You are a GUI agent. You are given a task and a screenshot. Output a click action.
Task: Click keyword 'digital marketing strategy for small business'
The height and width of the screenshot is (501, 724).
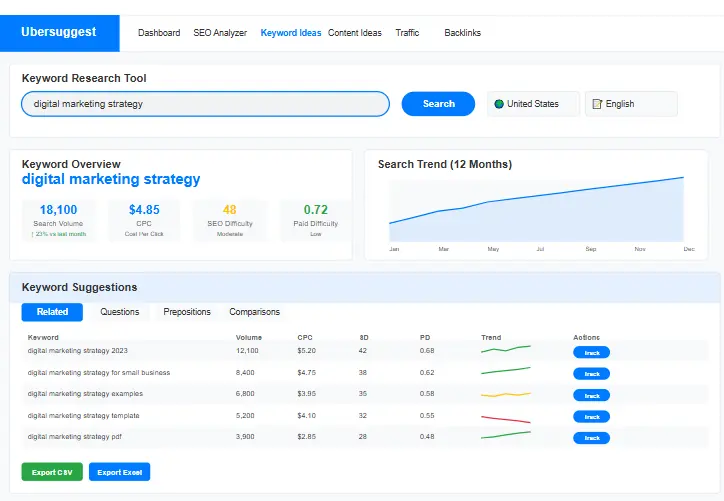pyautogui.click(x=99, y=373)
